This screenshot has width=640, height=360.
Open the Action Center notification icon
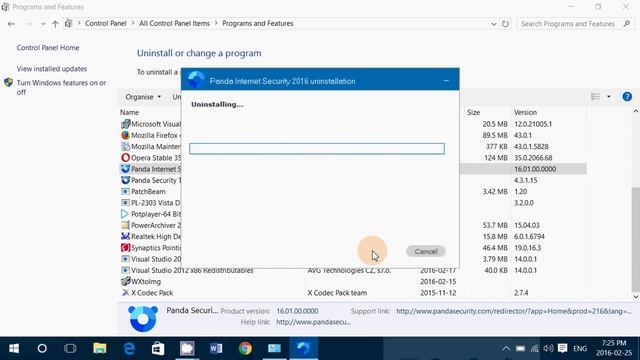(x=562, y=348)
